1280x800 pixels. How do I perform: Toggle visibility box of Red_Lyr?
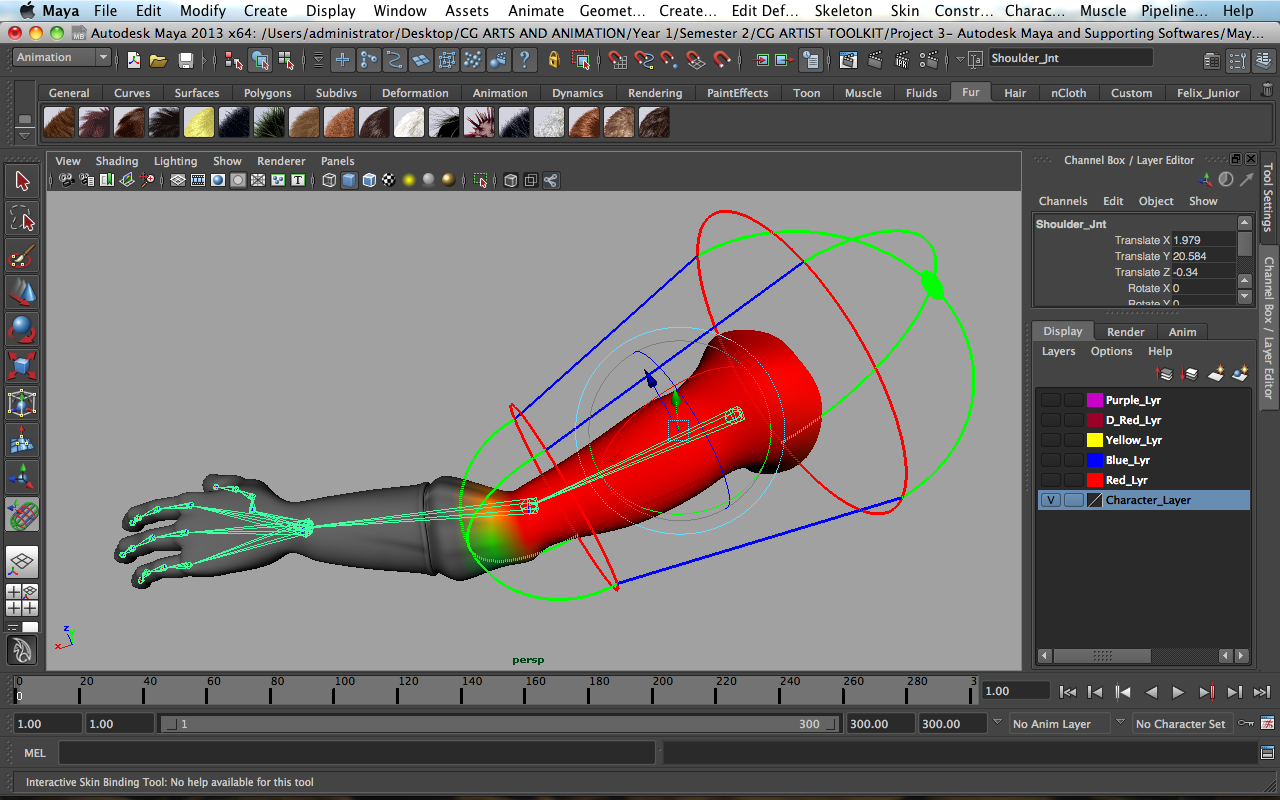[x=1050, y=480]
